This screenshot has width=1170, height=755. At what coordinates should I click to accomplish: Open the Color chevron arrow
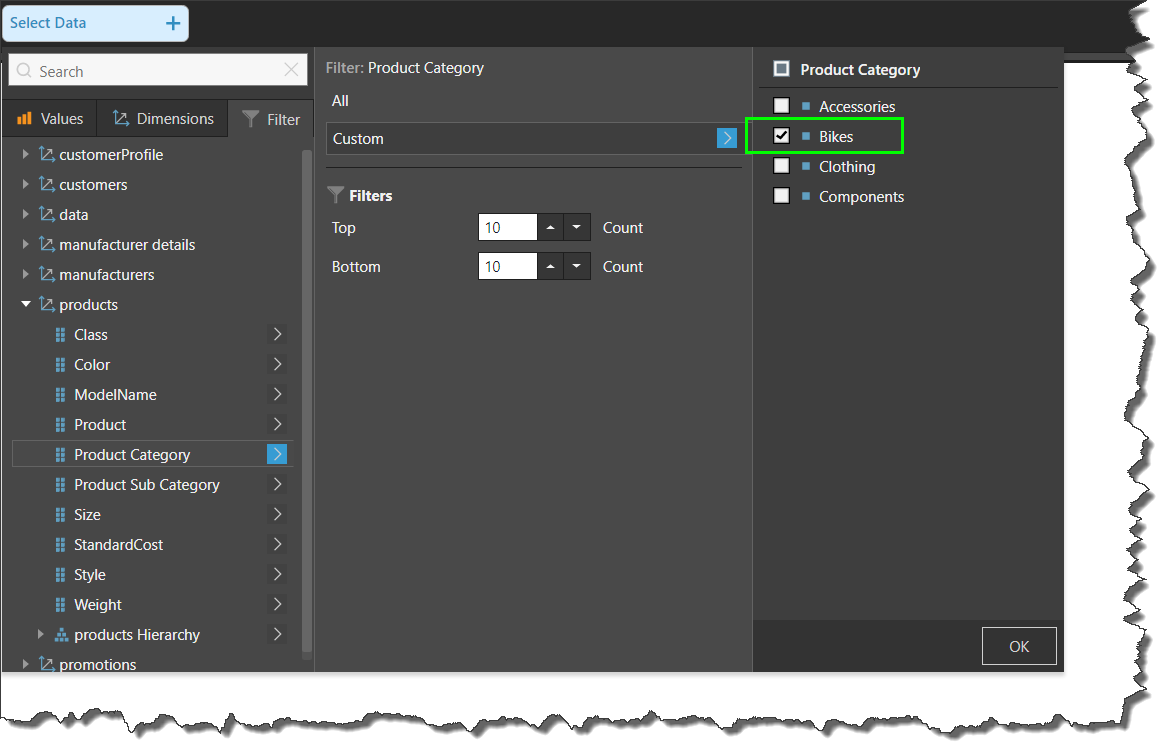coord(277,364)
